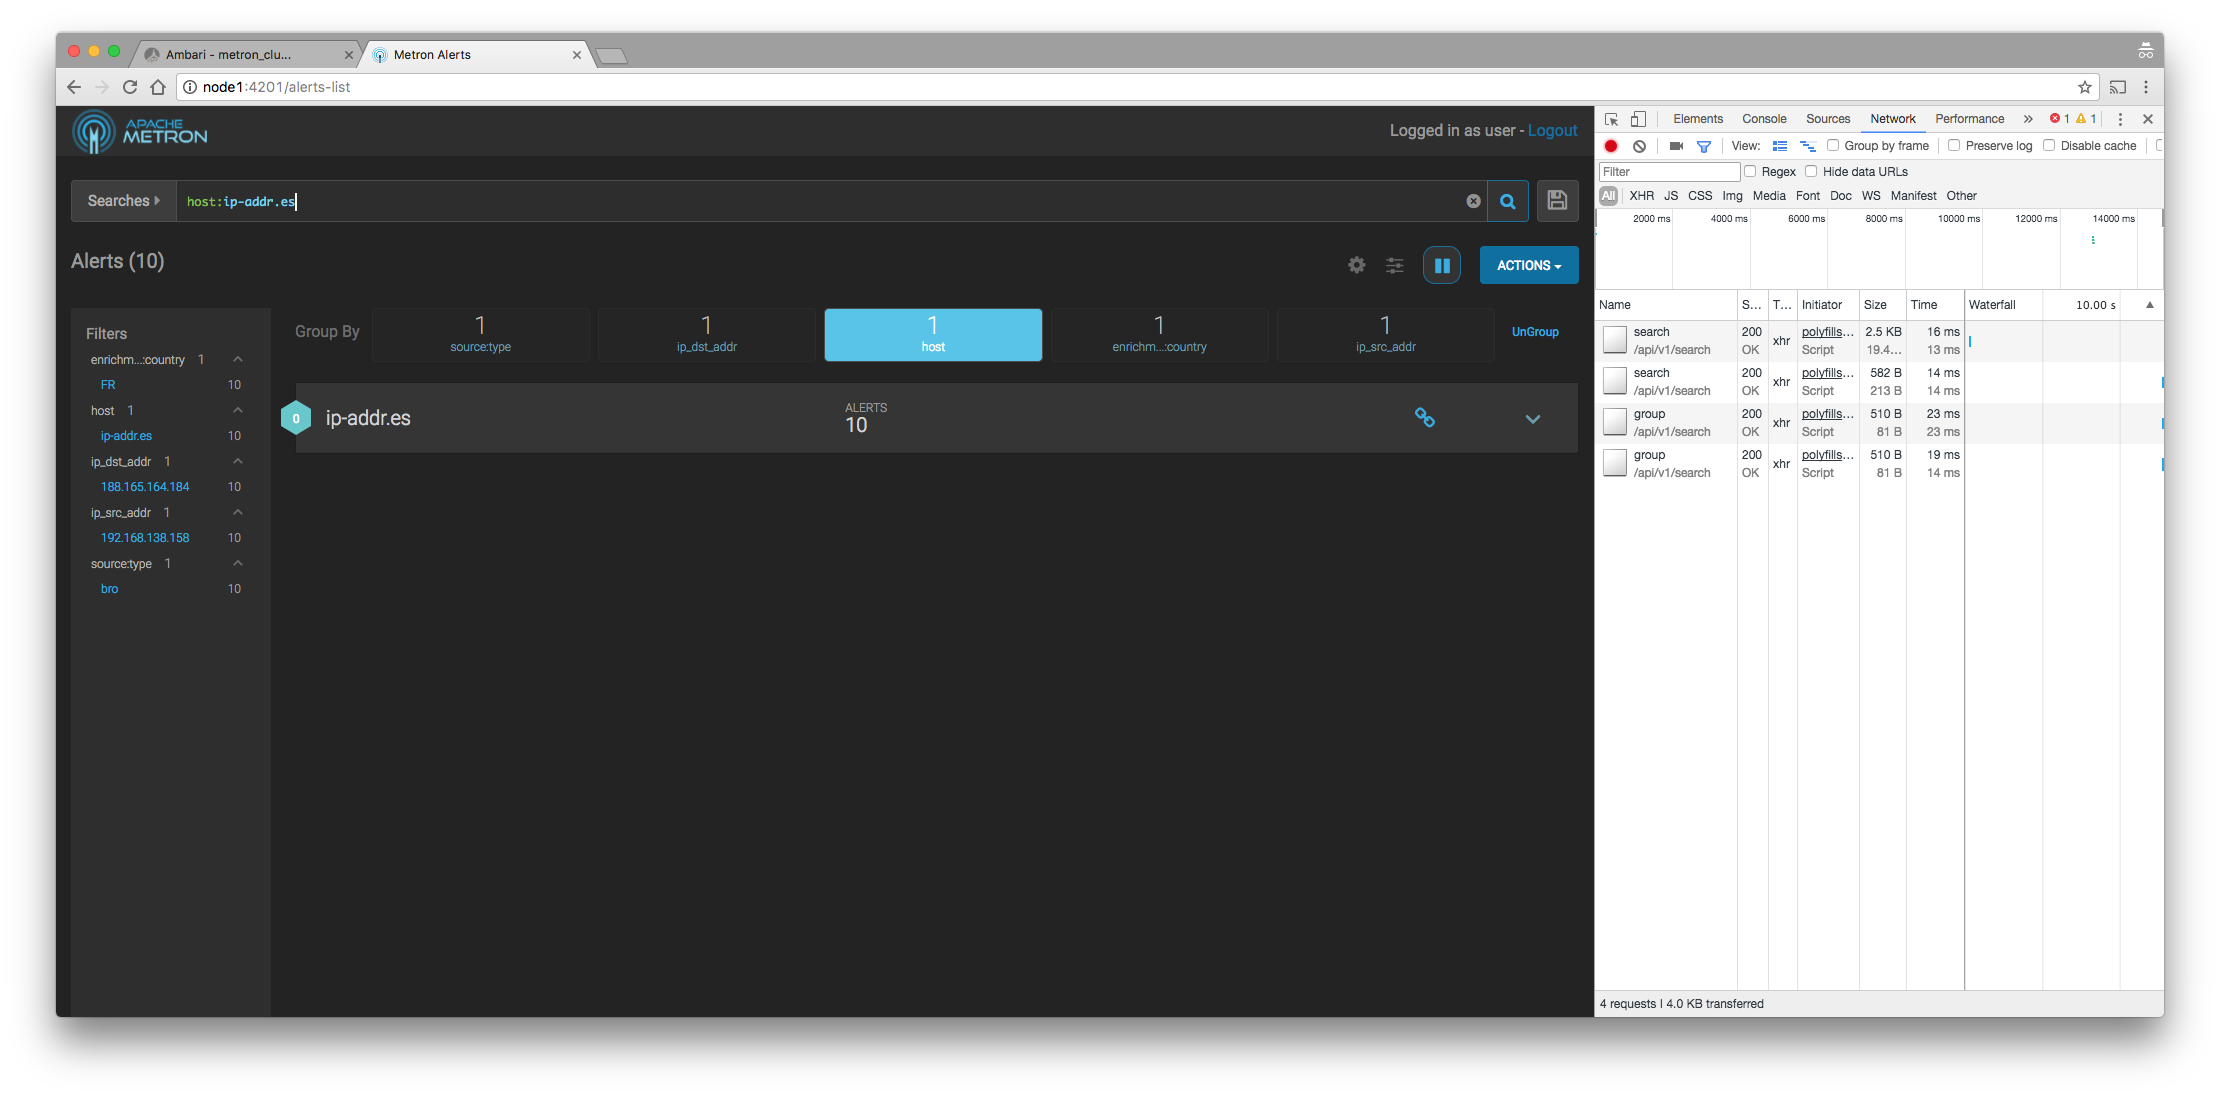
Task: Expand the ip-addr.es group row chevron
Action: 1532,419
